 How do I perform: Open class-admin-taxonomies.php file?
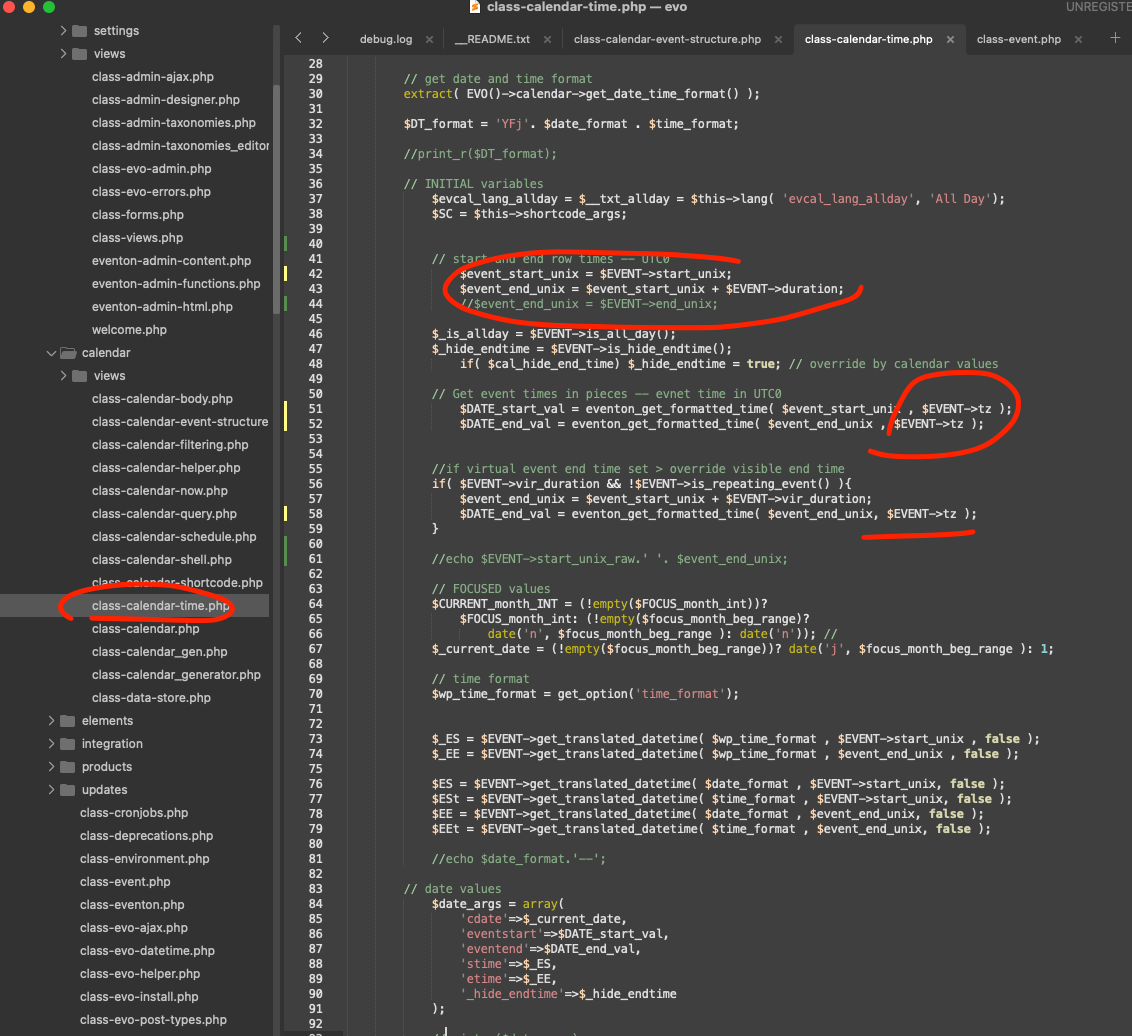(x=173, y=123)
